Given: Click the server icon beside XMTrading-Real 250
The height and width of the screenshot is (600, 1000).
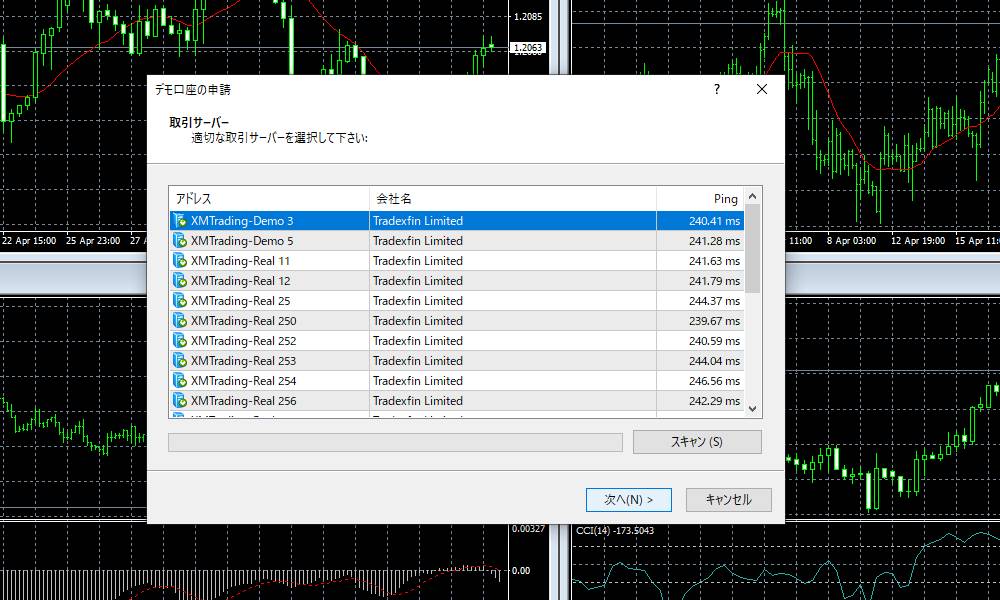Looking at the screenshot, I should point(179,320).
